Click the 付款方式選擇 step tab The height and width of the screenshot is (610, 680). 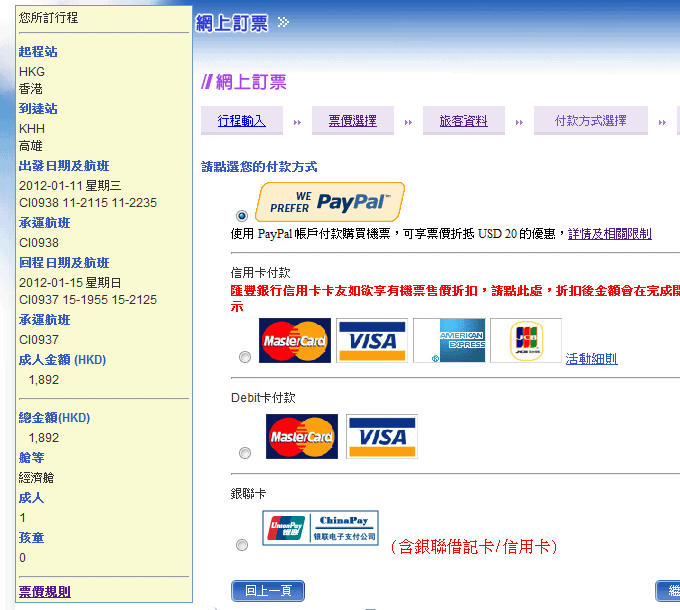[590, 121]
